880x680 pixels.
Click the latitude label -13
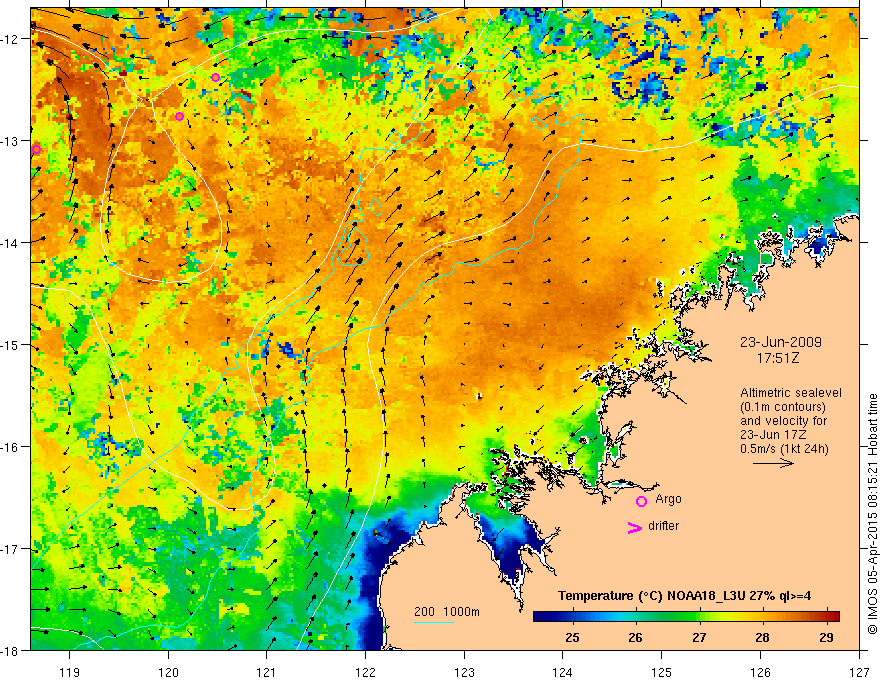(11, 141)
